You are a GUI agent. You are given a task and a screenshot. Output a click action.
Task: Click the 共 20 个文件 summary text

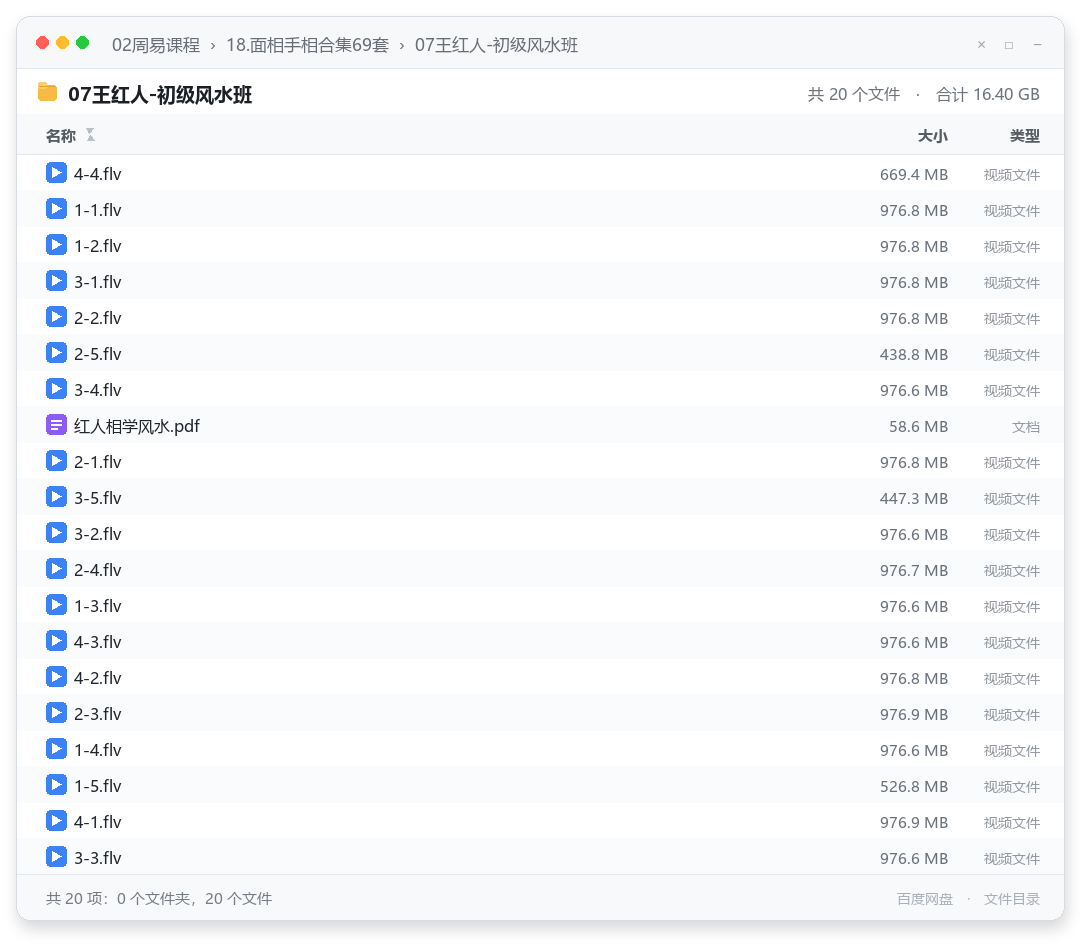pyautogui.click(x=853, y=94)
